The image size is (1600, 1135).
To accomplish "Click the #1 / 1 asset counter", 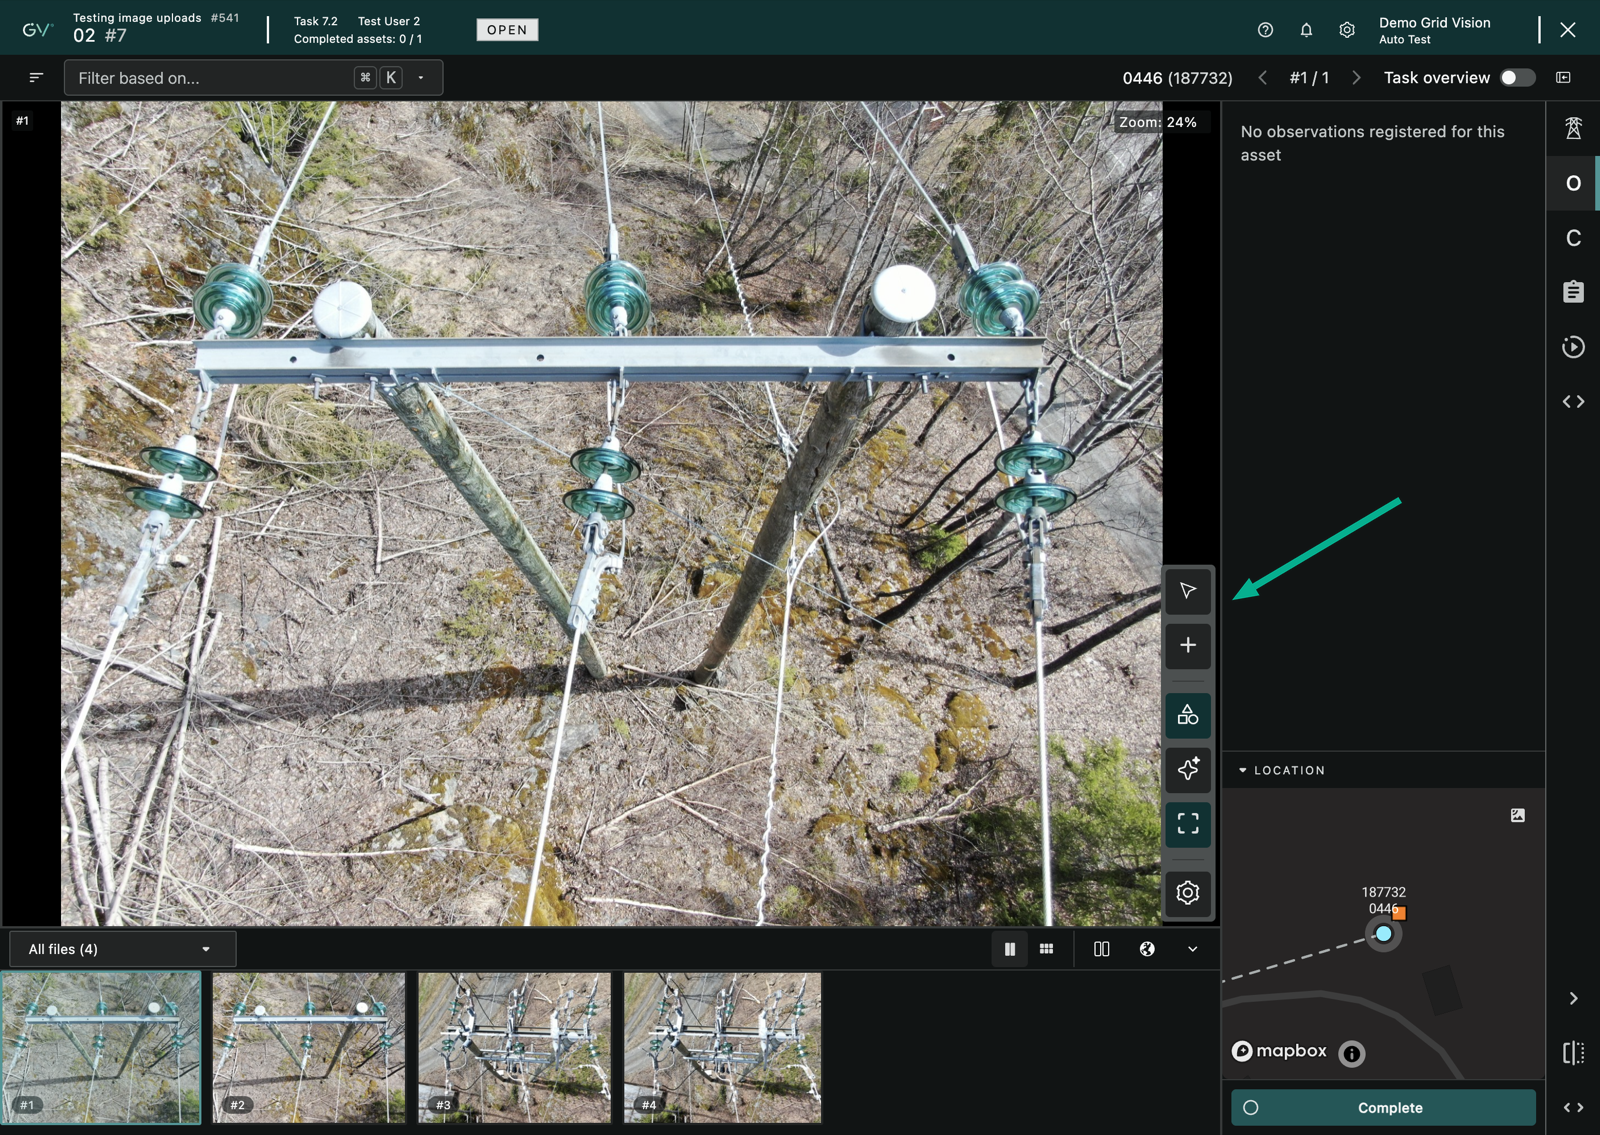I will 1309,78.
